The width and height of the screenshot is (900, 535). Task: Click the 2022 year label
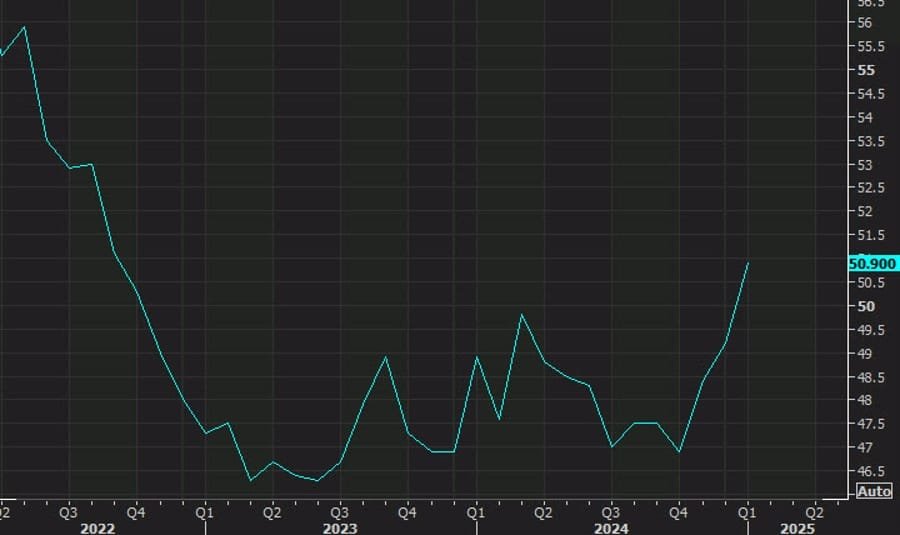[98, 526]
